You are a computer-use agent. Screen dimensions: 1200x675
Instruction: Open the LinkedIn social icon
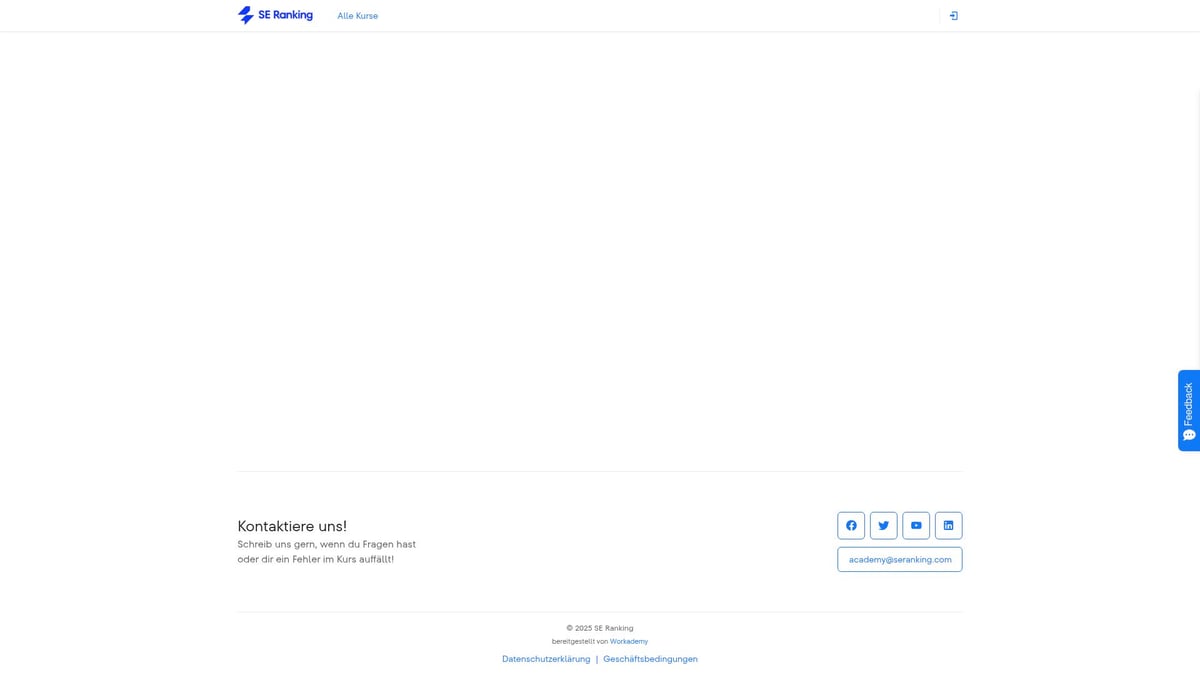click(x=948, y=525)
